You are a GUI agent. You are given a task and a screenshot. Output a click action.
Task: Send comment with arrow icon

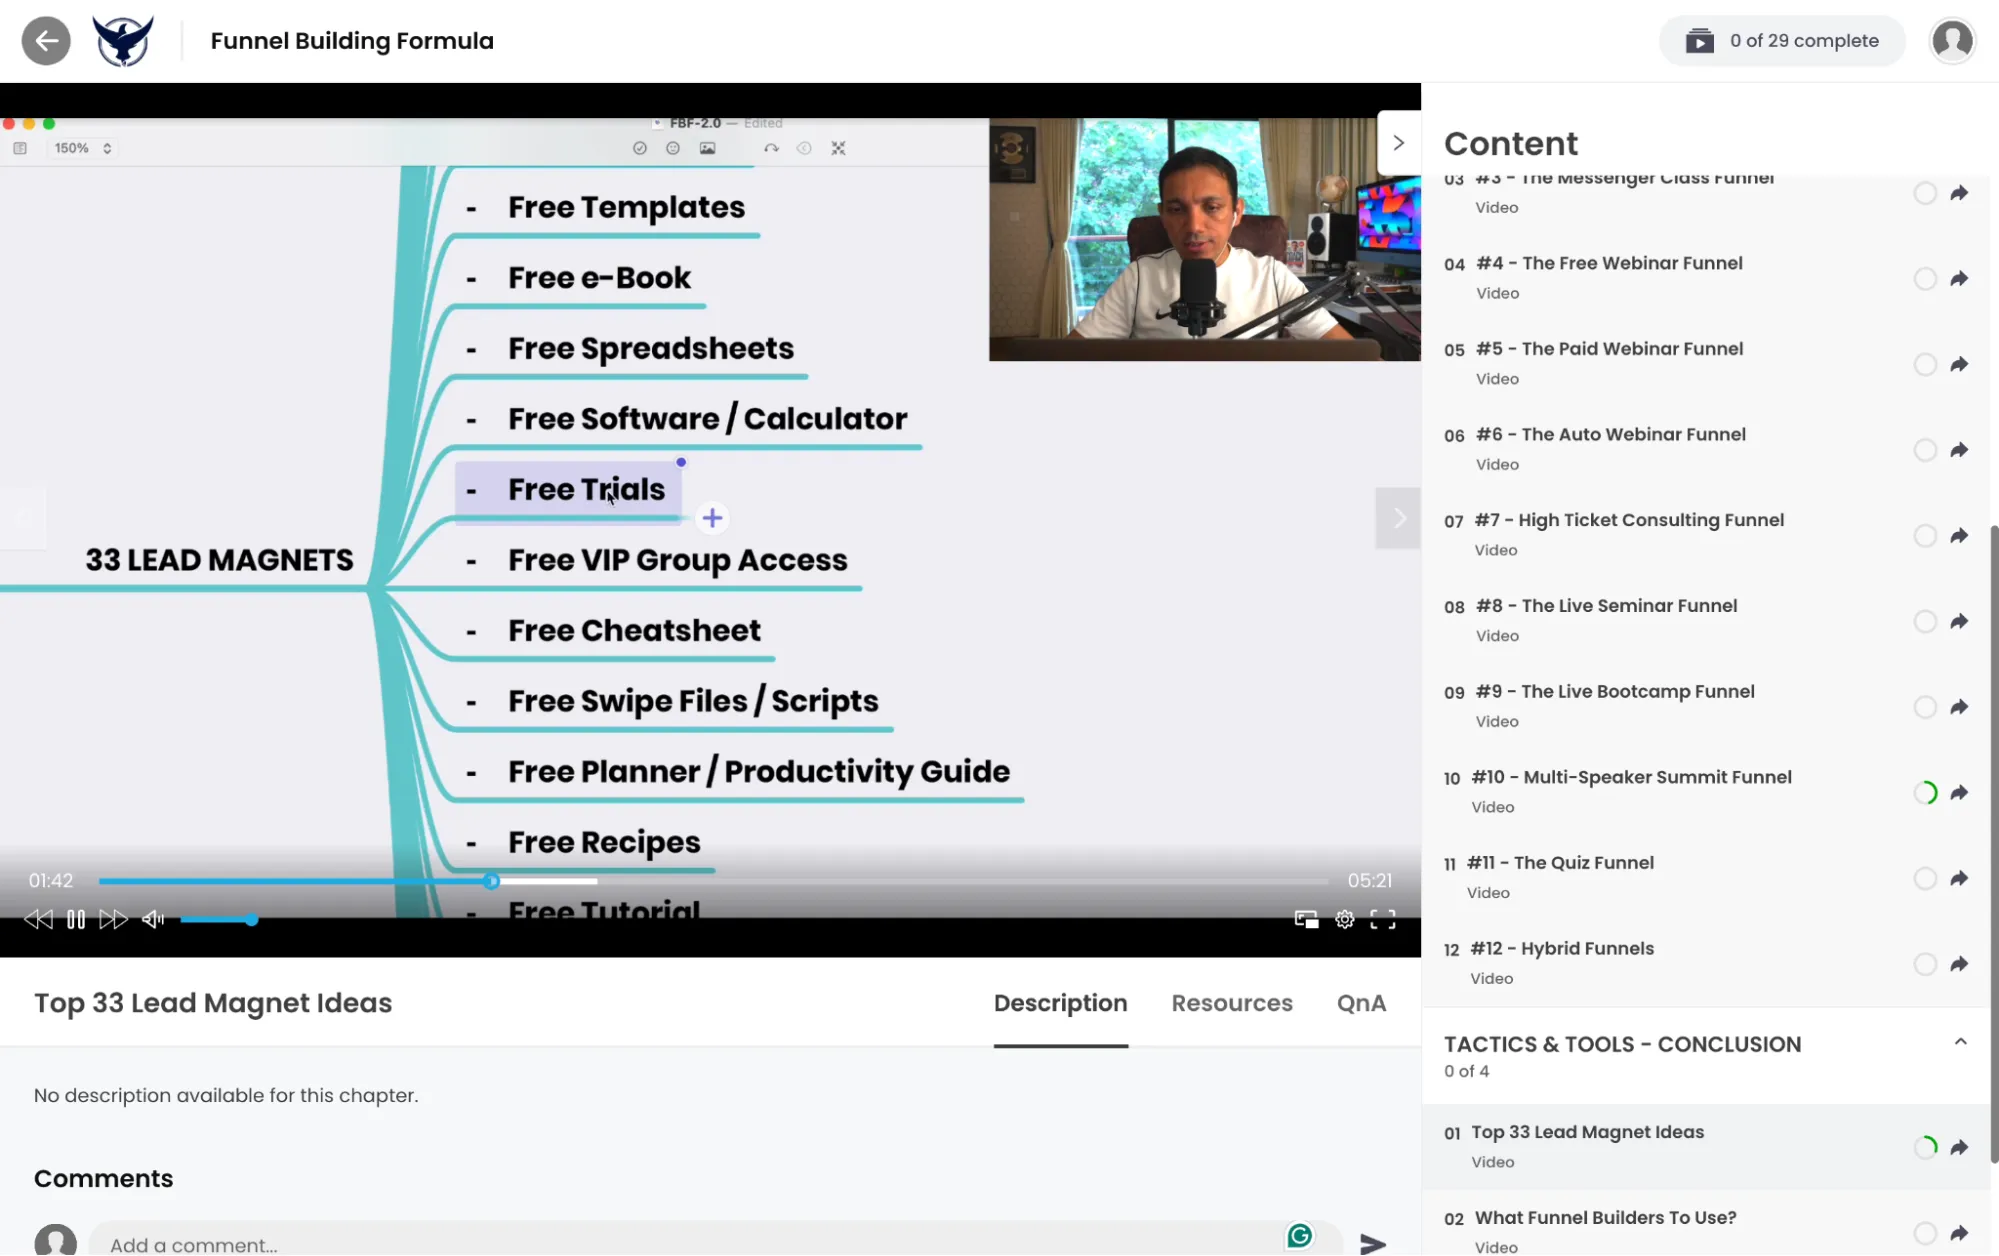1372,1243
